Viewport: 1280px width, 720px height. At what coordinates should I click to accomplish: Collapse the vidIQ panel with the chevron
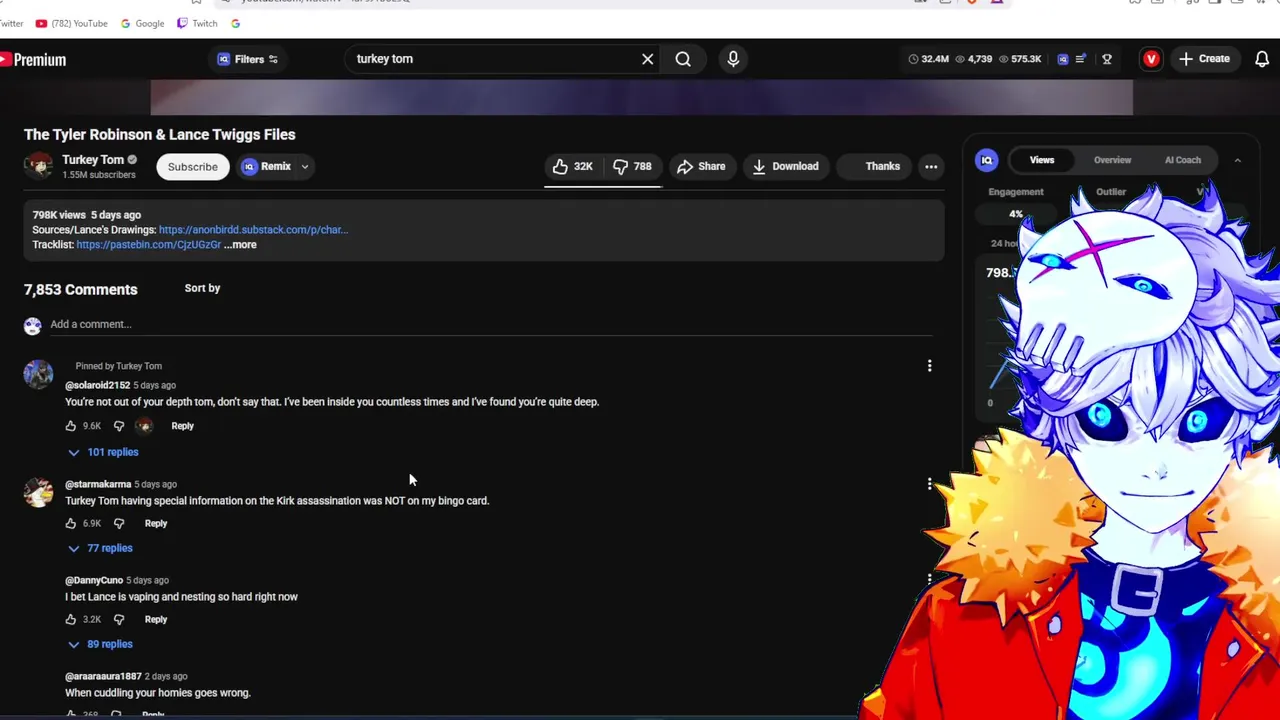tap(1237, 160)
